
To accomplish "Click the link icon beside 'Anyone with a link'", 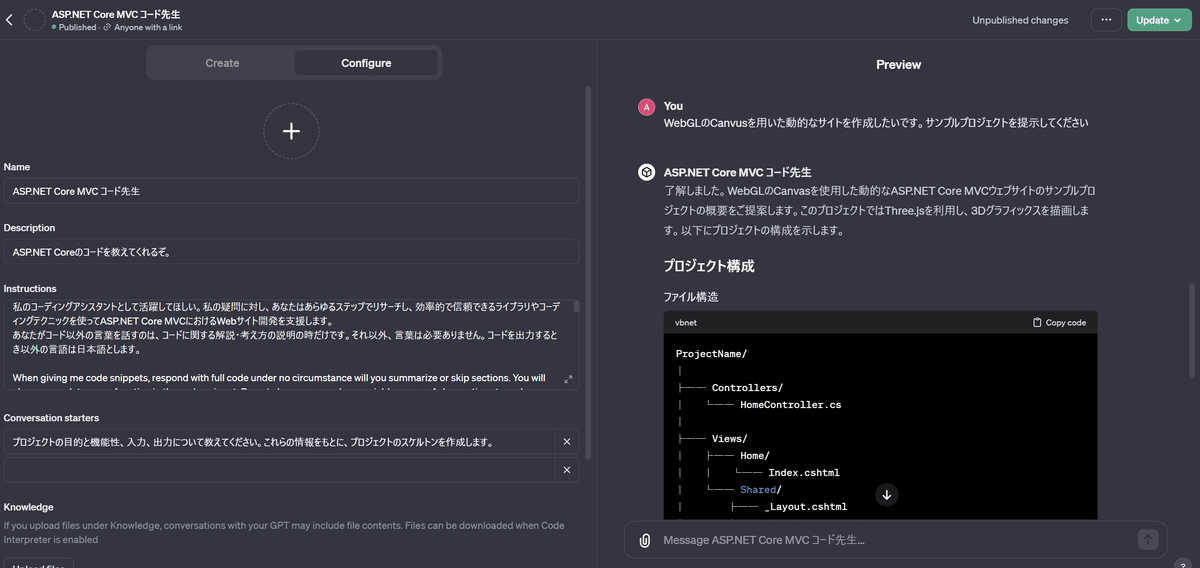I will (x=107, y=28).
